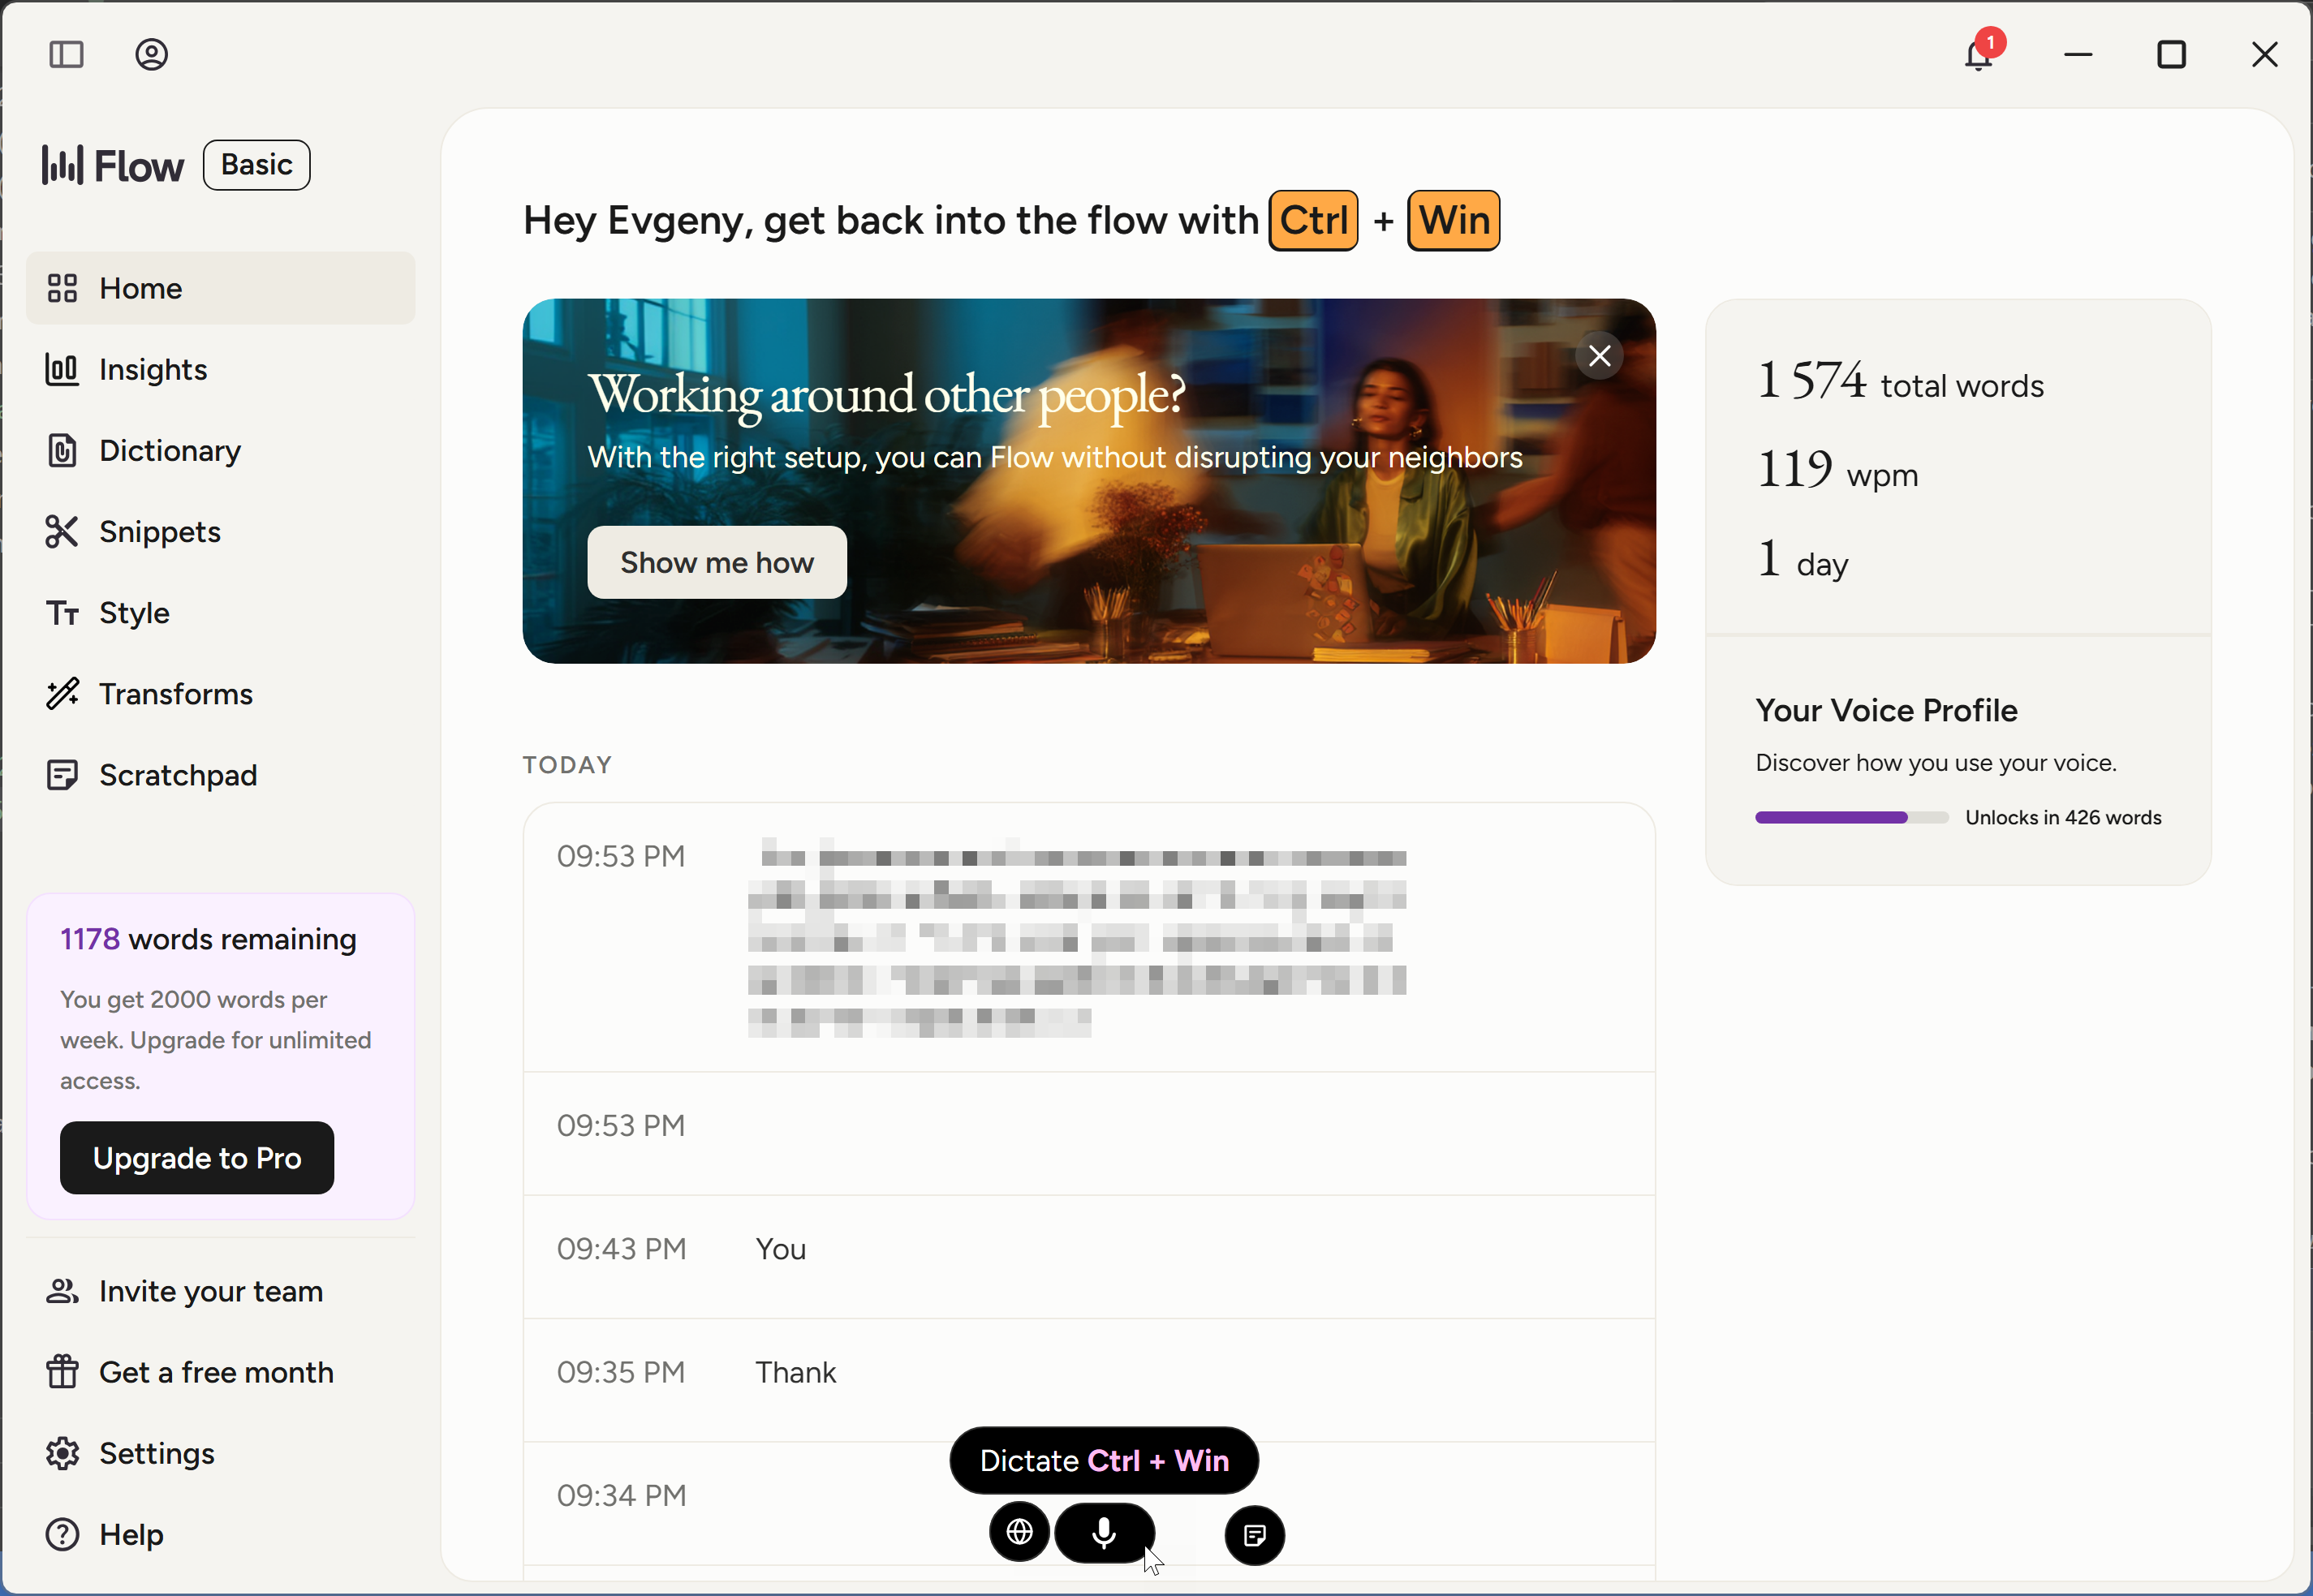Click the 119 wpm stat
The width and height of the screenshot is (2313, 1596).
coord(1838,470)
